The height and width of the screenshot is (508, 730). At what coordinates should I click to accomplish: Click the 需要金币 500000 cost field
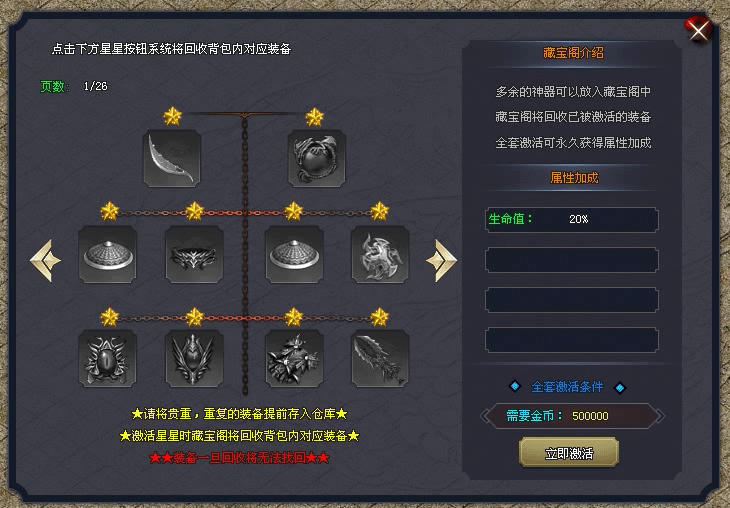572,416
